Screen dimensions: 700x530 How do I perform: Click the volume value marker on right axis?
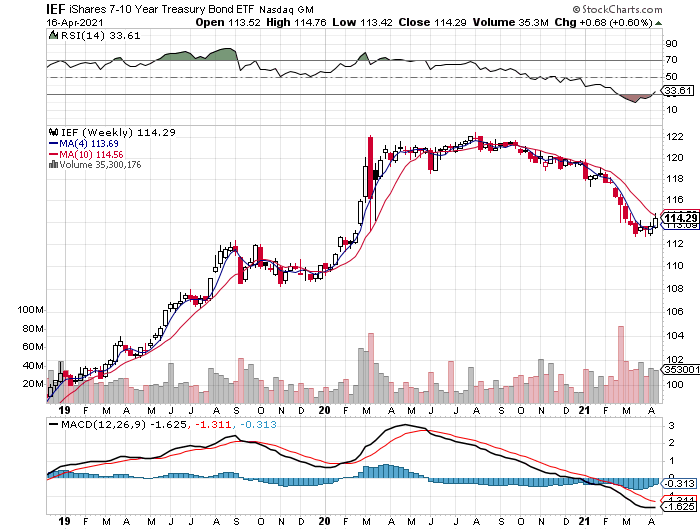(681, 370)
